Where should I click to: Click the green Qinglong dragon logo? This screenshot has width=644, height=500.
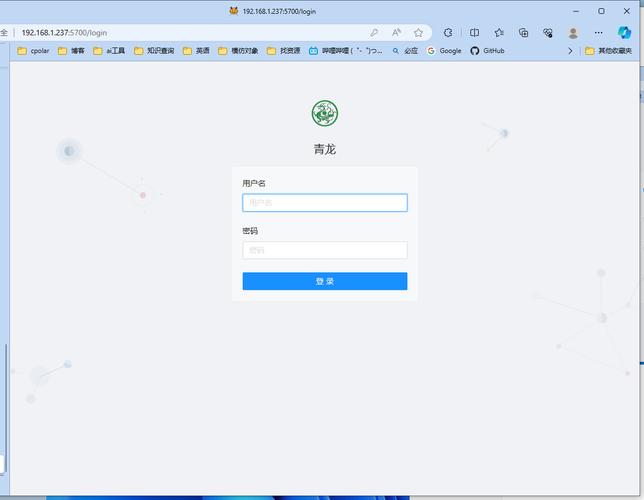coord(325,113)
